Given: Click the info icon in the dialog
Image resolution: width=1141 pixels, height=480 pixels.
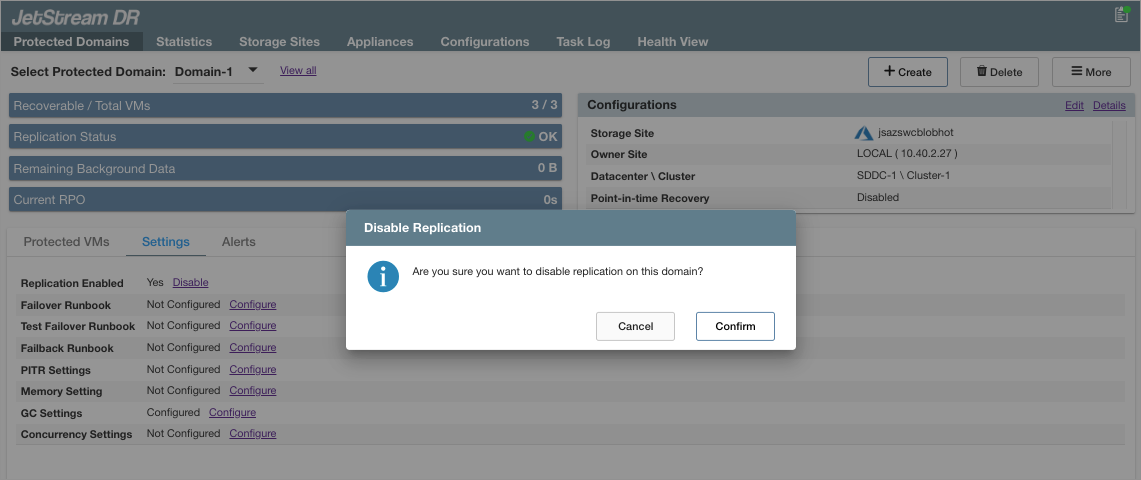Looking at the screenshot, I should (x=383, y=276).
